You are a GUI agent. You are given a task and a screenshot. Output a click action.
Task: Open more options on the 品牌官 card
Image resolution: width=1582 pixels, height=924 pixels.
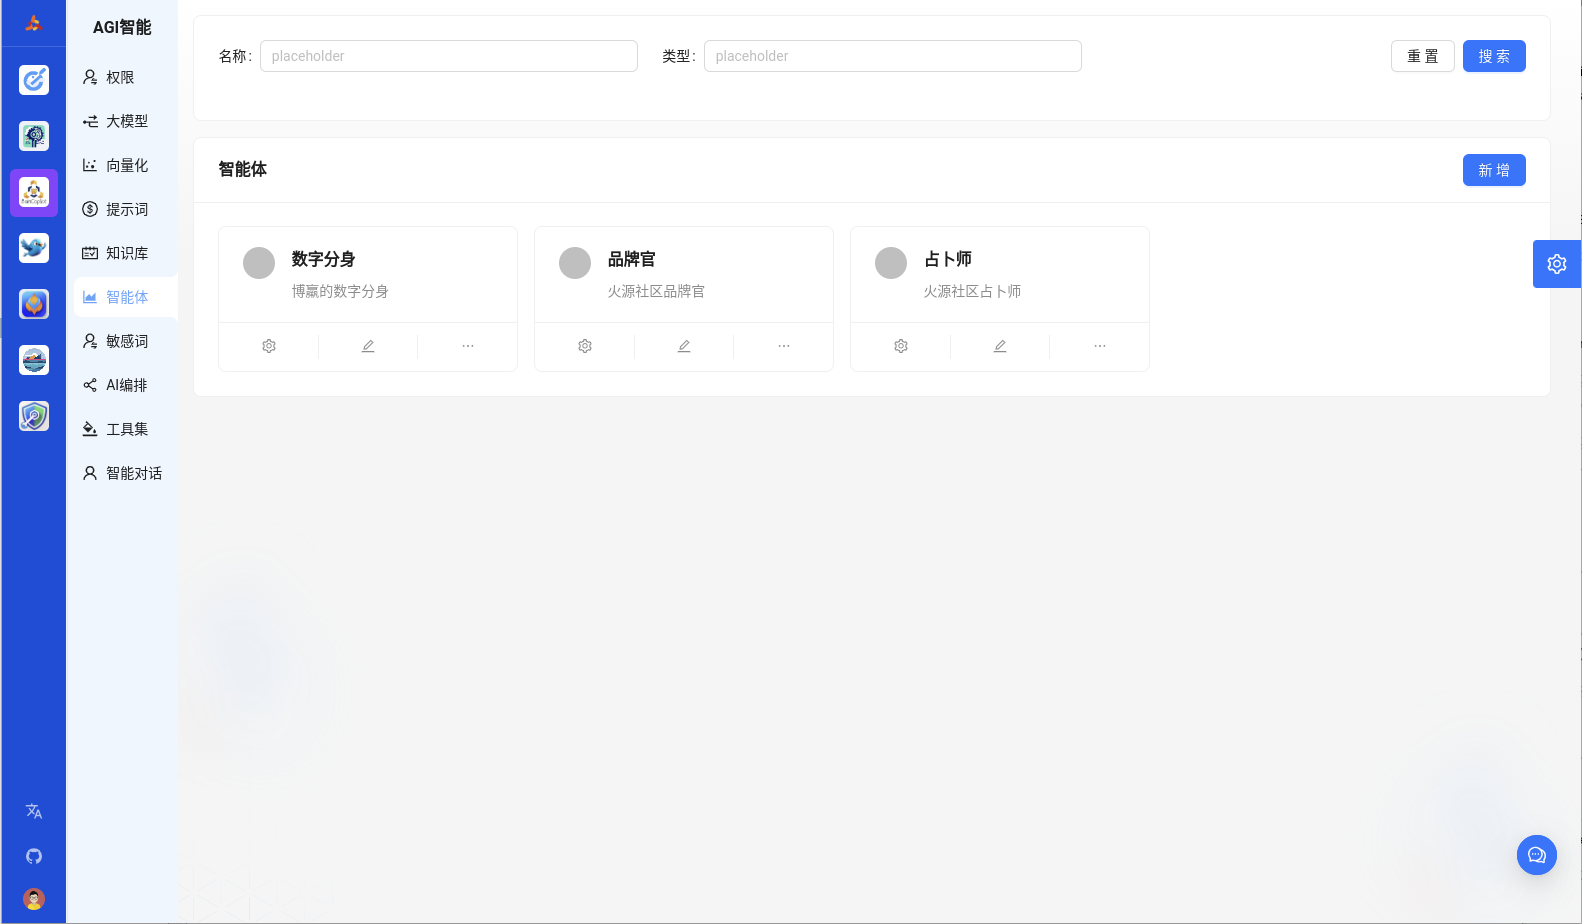point(784,346)
